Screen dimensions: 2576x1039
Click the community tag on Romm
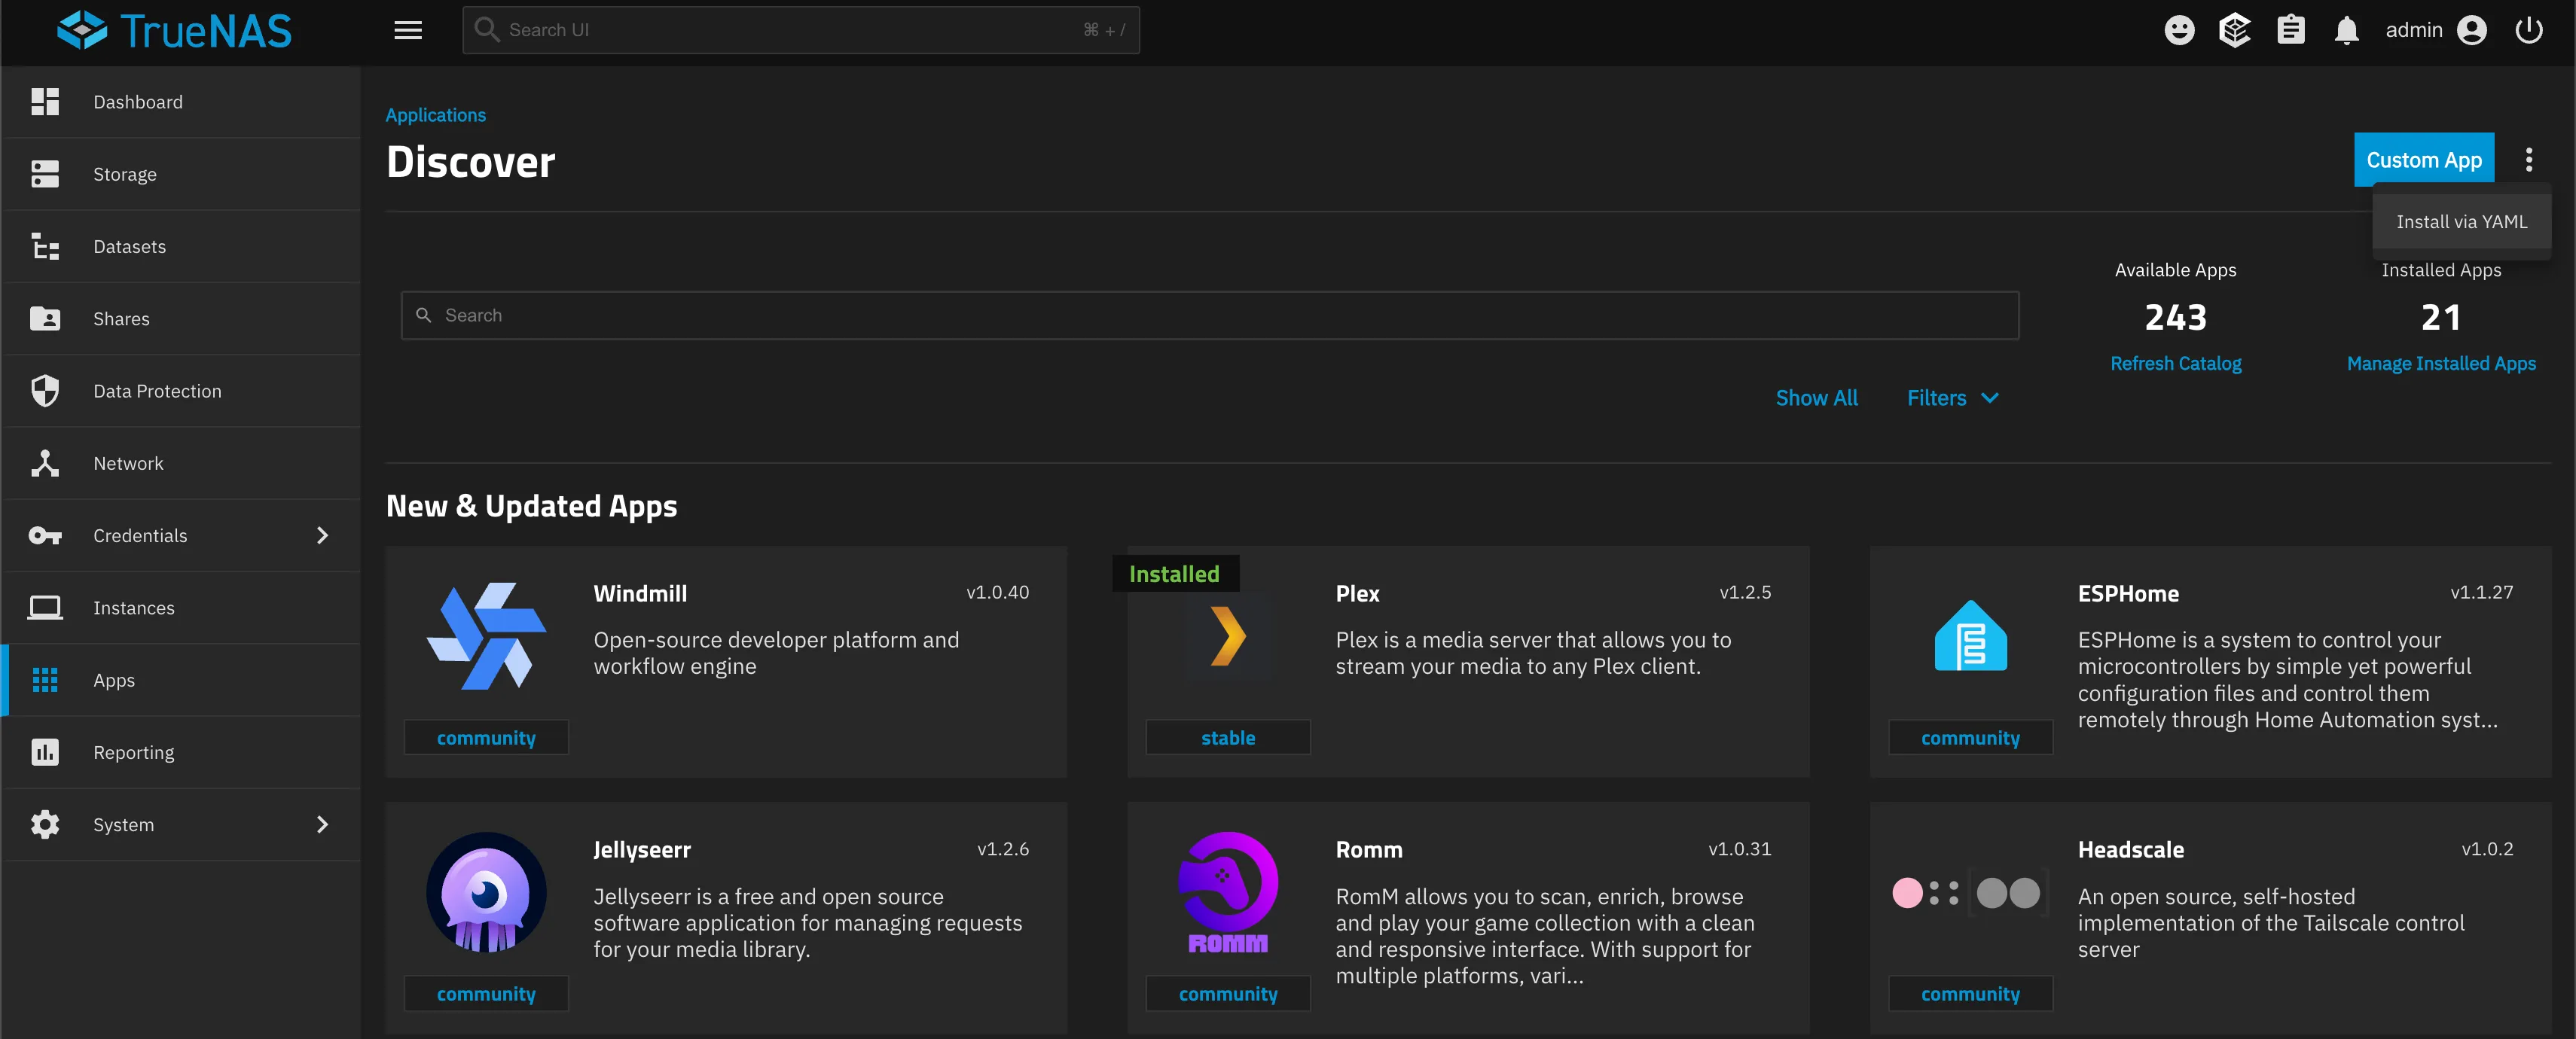(x=1228, y=993)
